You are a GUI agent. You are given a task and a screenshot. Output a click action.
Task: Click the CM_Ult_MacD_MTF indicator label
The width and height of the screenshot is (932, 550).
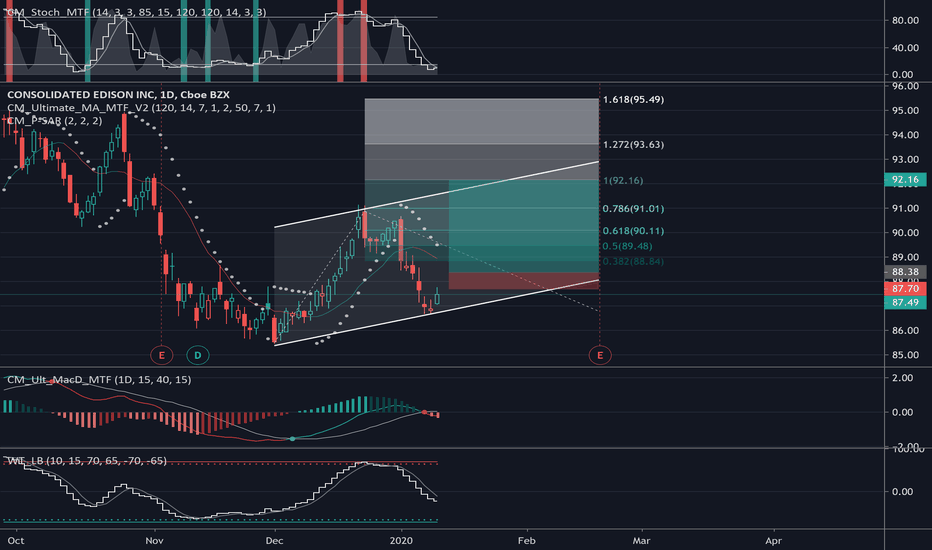[x=99, y=379]
